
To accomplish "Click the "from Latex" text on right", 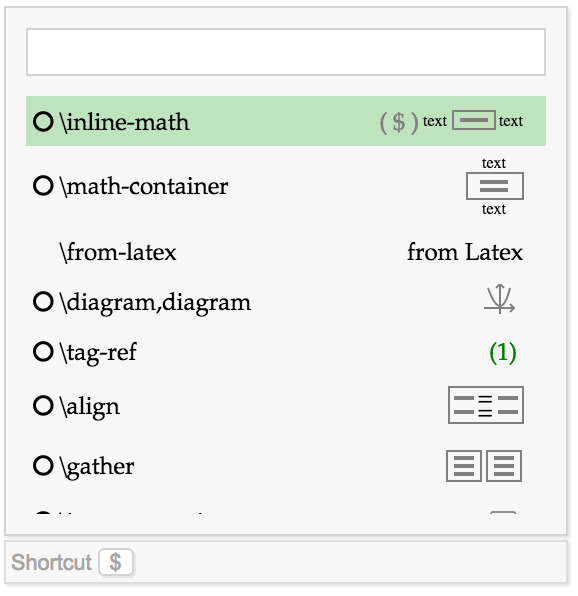I will pyautogui.click(x=465, y=252).
